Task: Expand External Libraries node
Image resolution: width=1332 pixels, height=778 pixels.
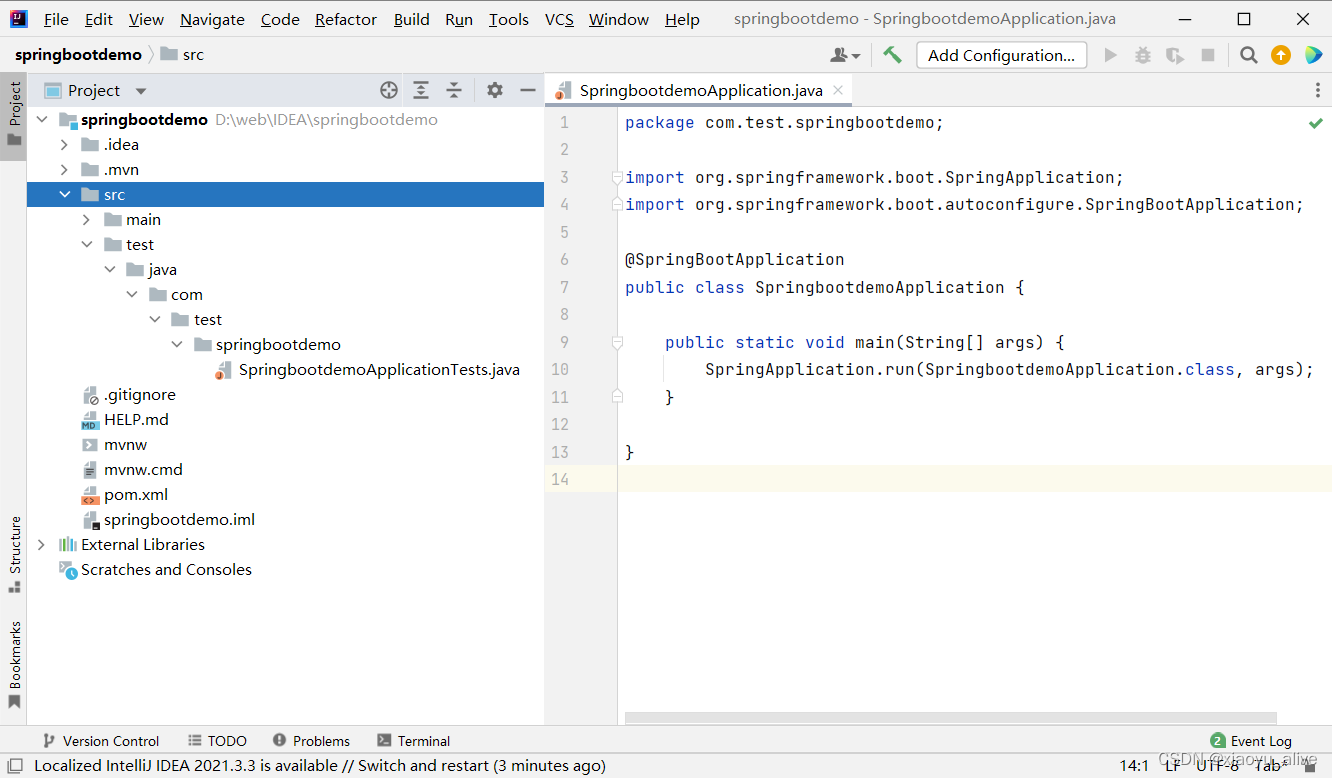Action: pos(42,545)
